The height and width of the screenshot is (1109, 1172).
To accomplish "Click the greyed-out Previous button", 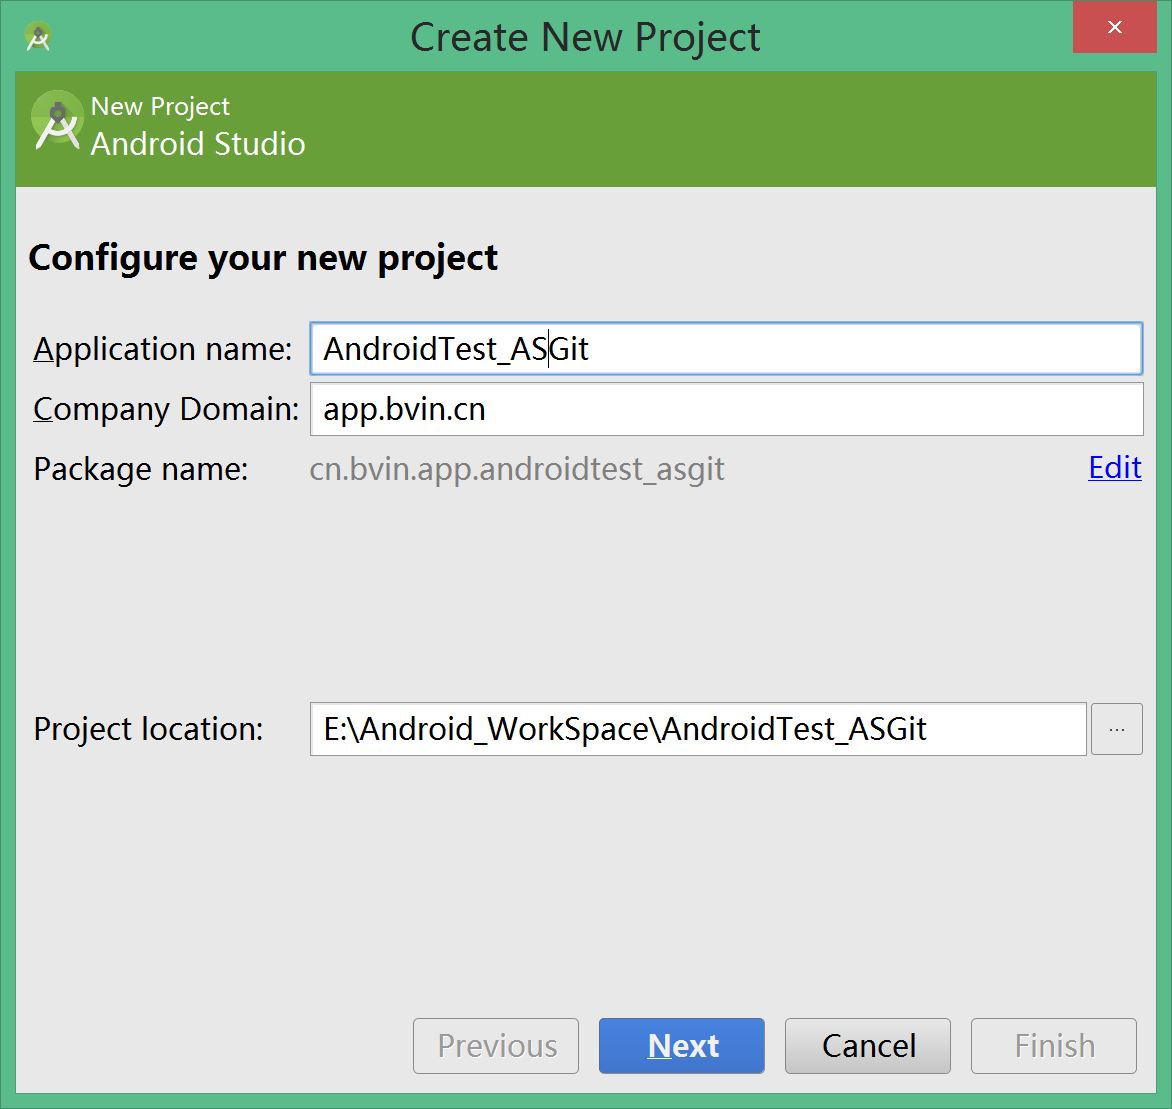I will click(496, 1046).
